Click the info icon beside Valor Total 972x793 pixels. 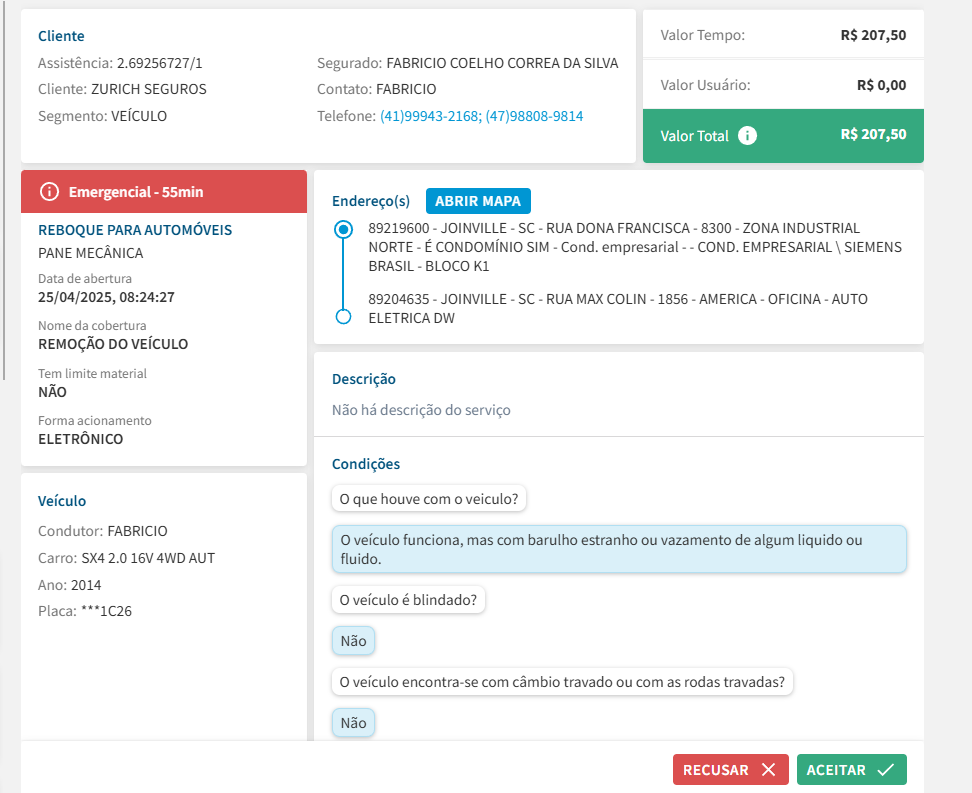pyautogui.click(x=747, y=135)
